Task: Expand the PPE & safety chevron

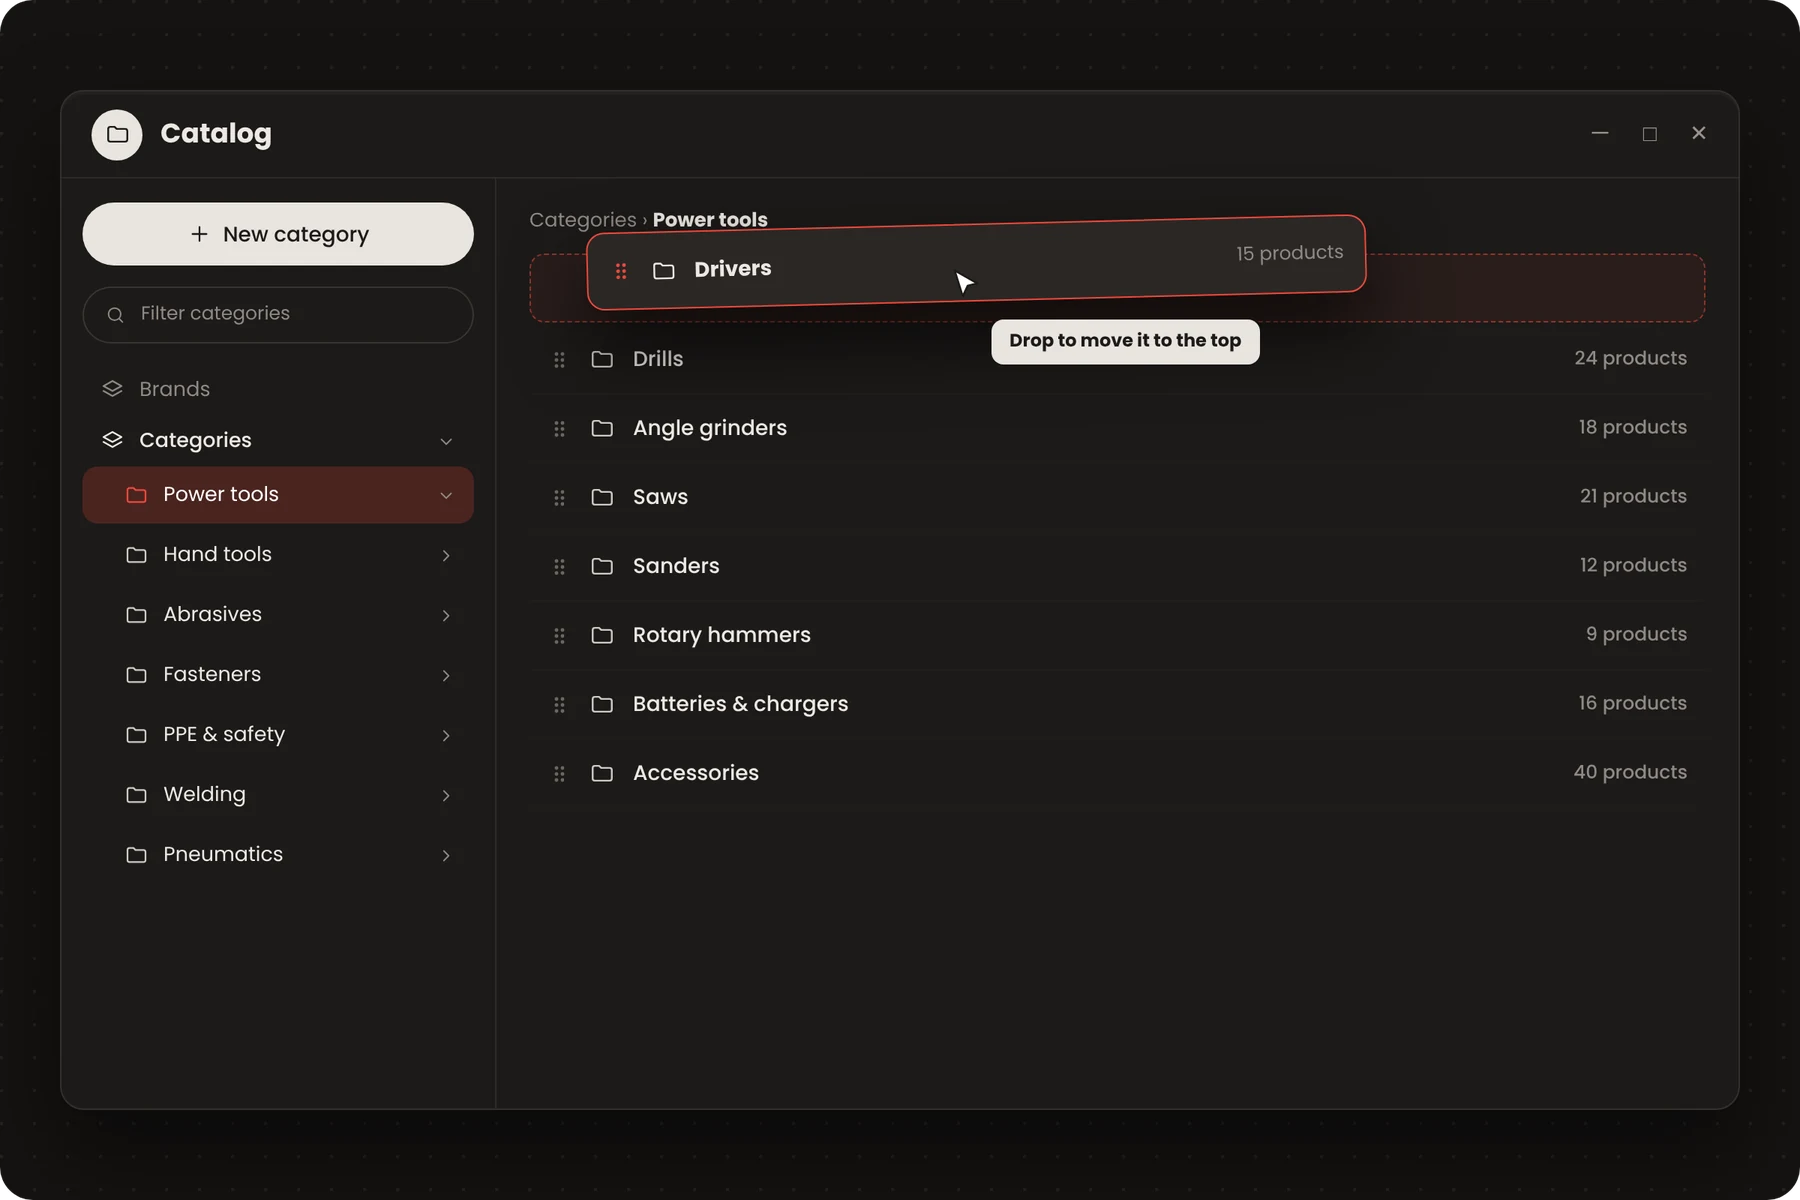Action: (x=446, y=735)
